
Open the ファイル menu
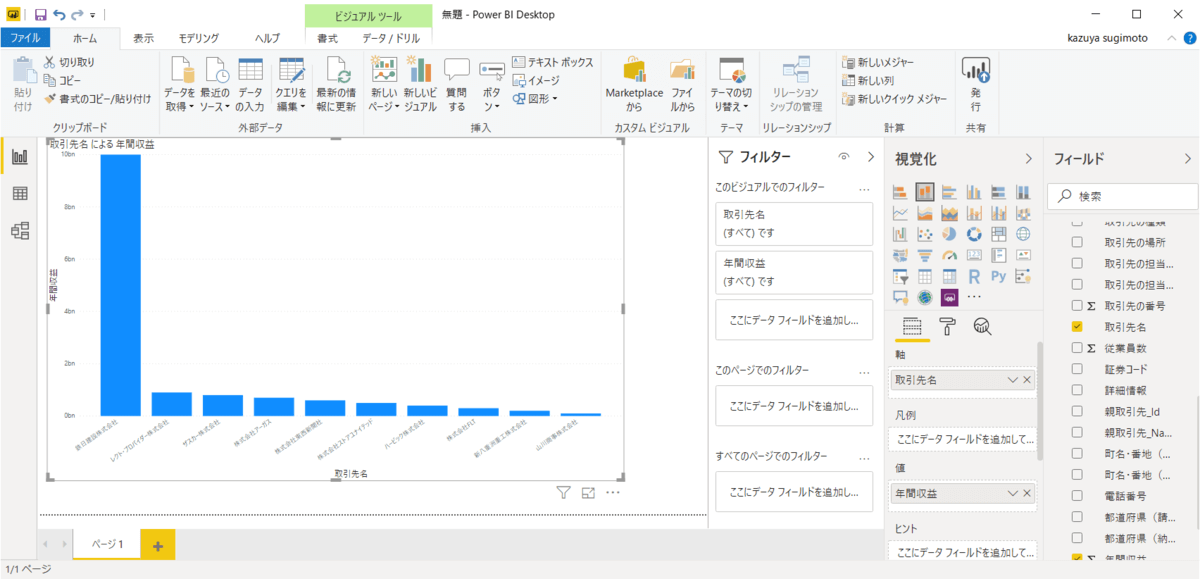point(25,38)
